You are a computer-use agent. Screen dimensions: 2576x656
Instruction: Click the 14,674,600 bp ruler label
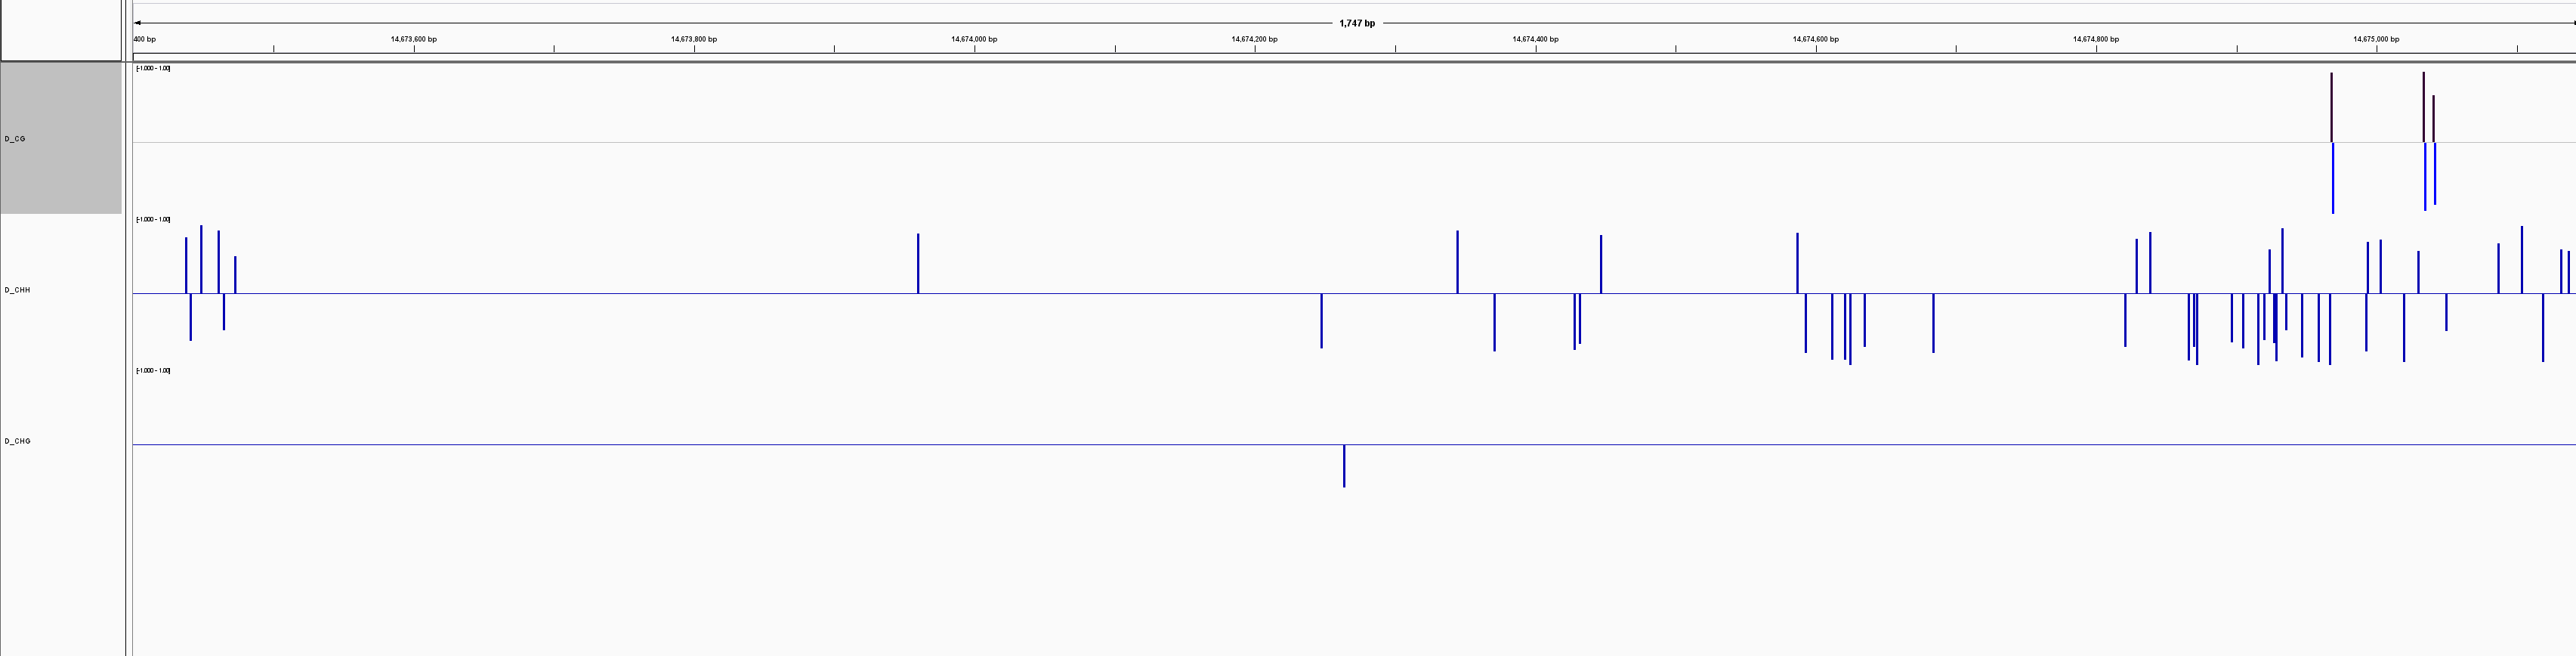1815,39
